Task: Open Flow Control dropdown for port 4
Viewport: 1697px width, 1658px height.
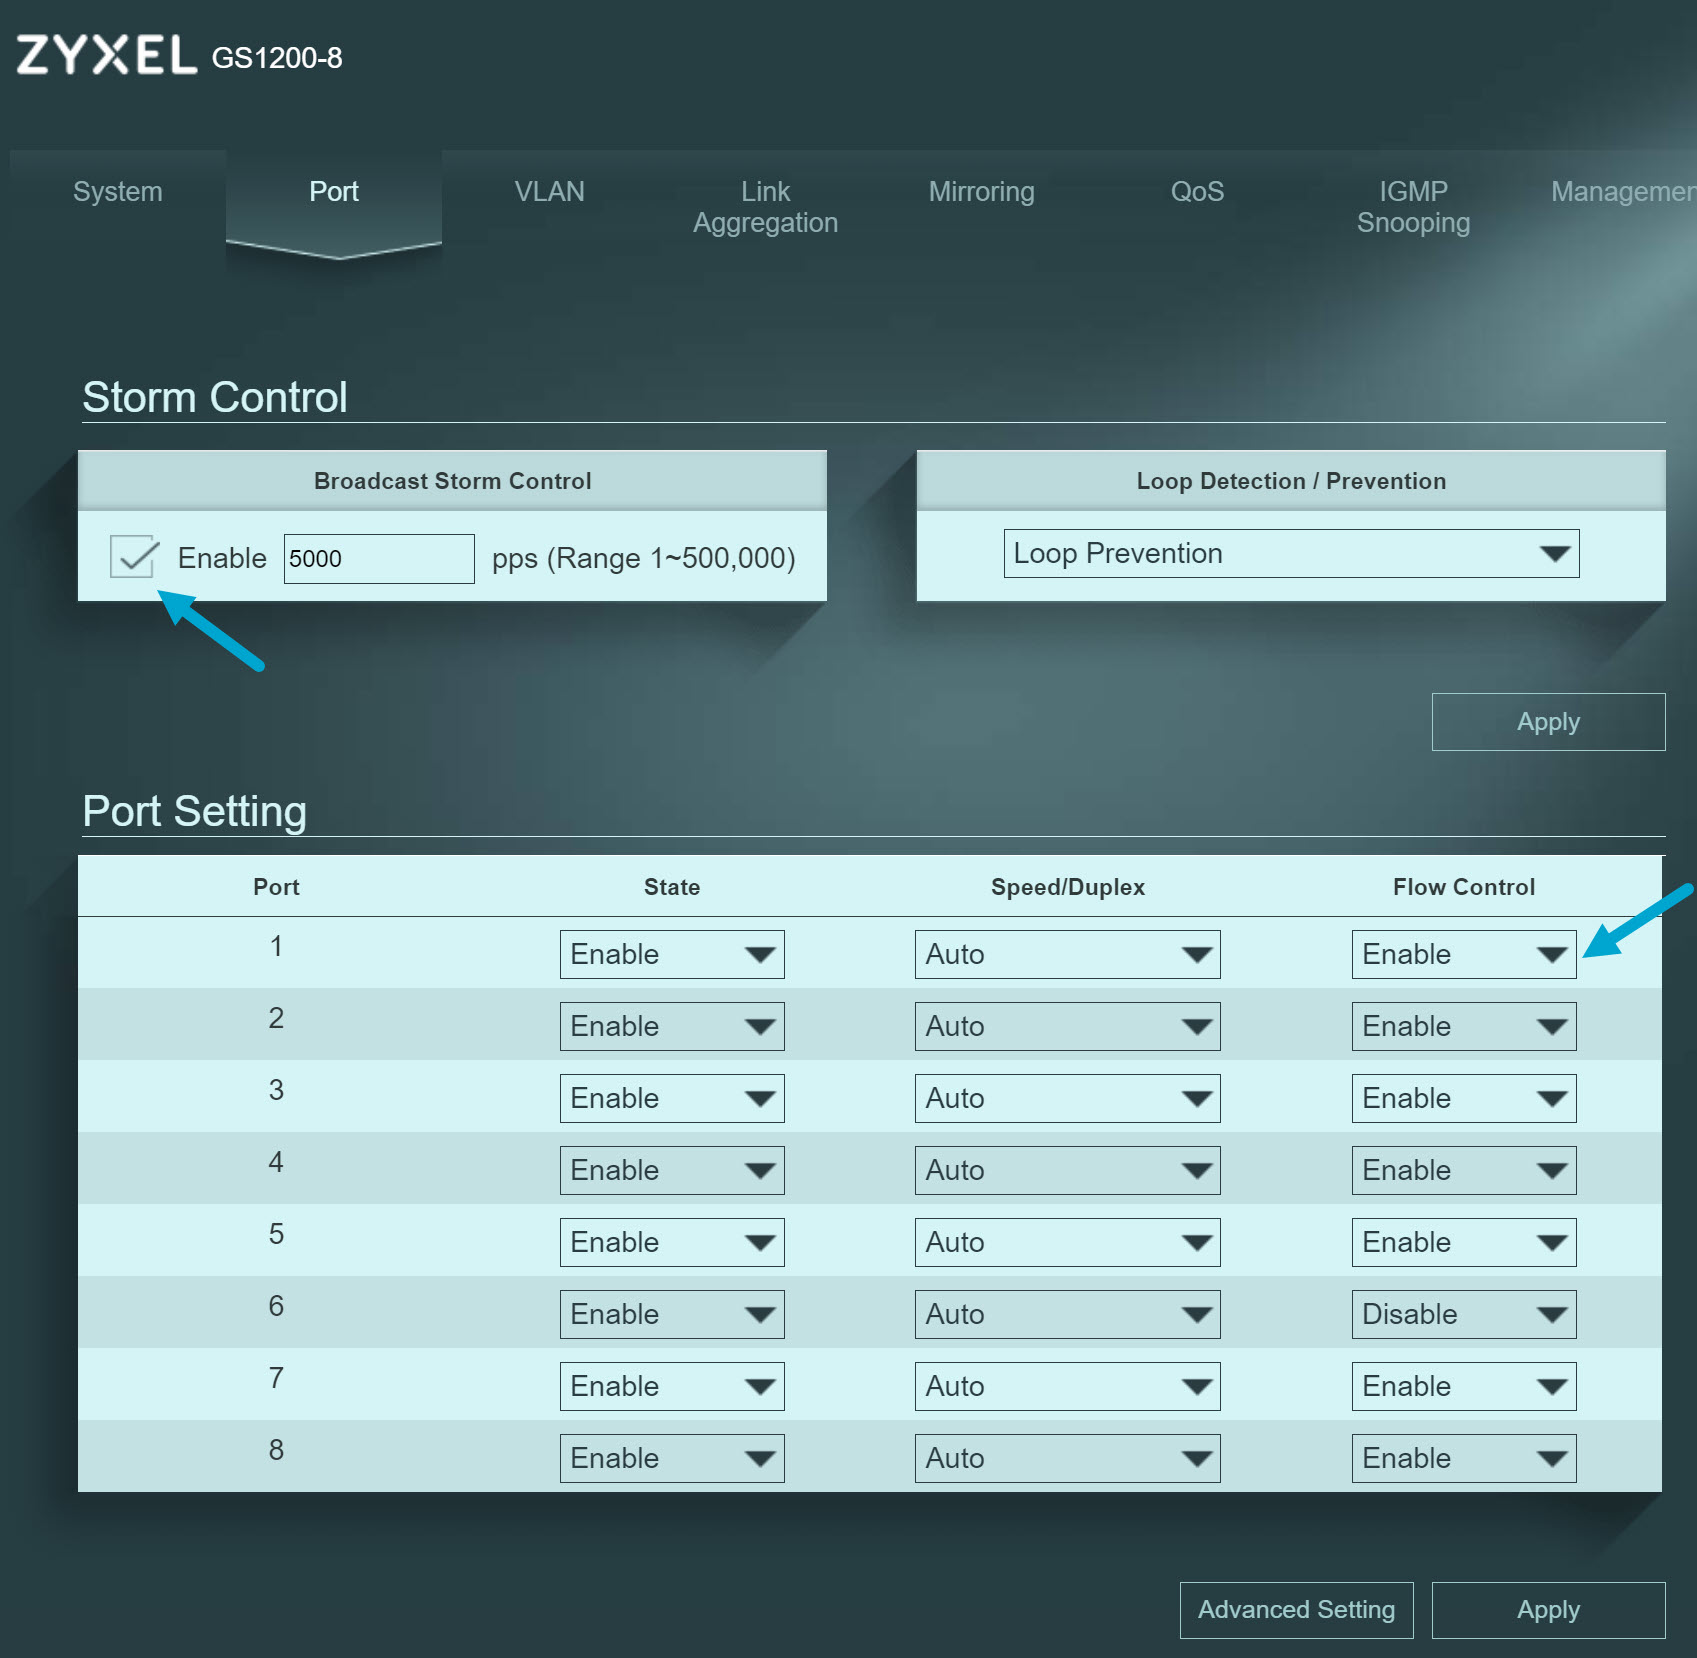Action: coord(1463,1171)
